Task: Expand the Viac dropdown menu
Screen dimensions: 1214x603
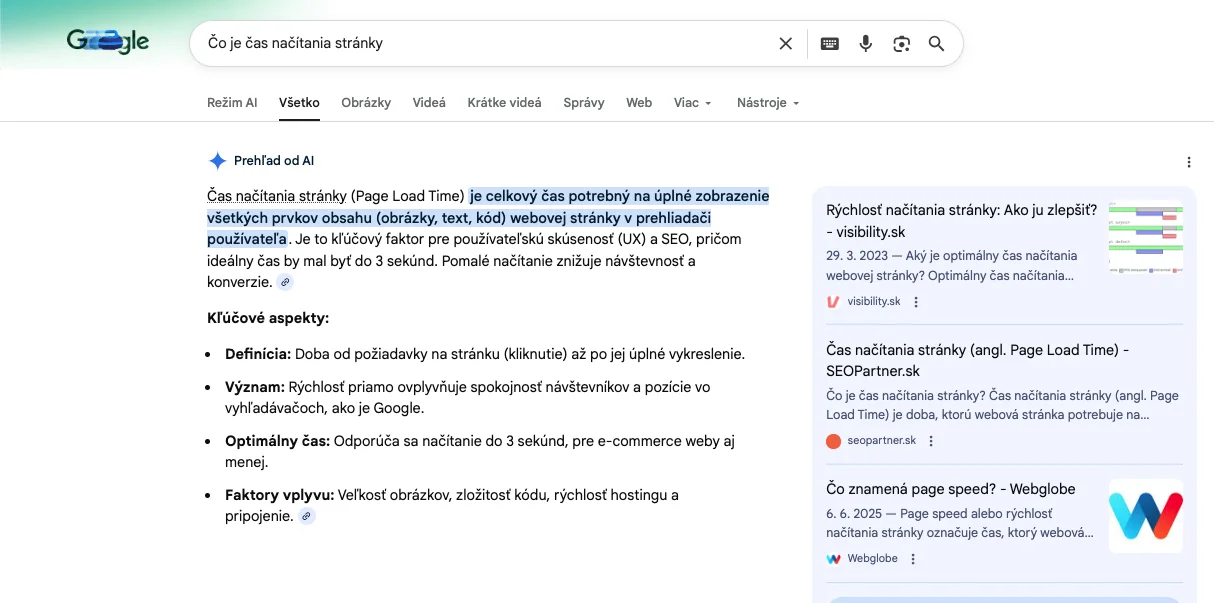Action: [692, 103]
